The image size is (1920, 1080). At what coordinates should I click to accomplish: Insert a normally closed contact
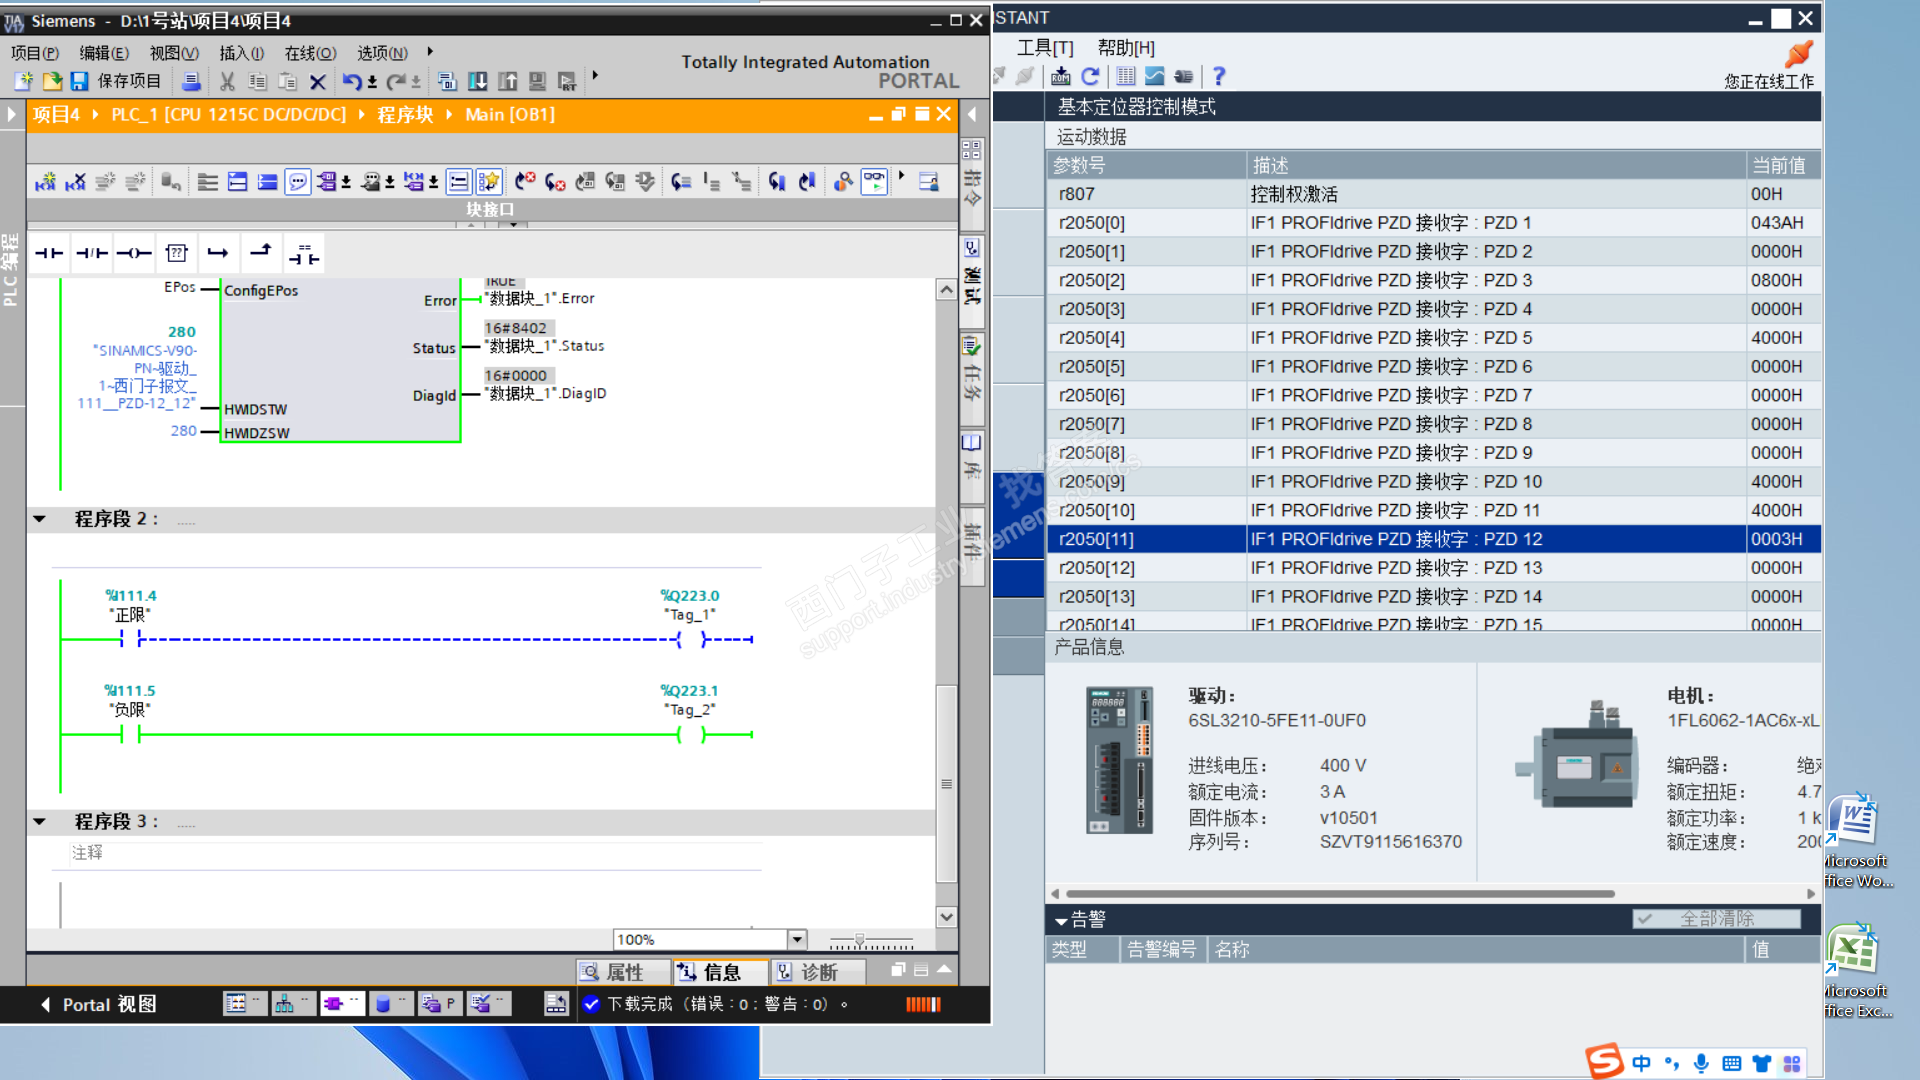[91, 254]
